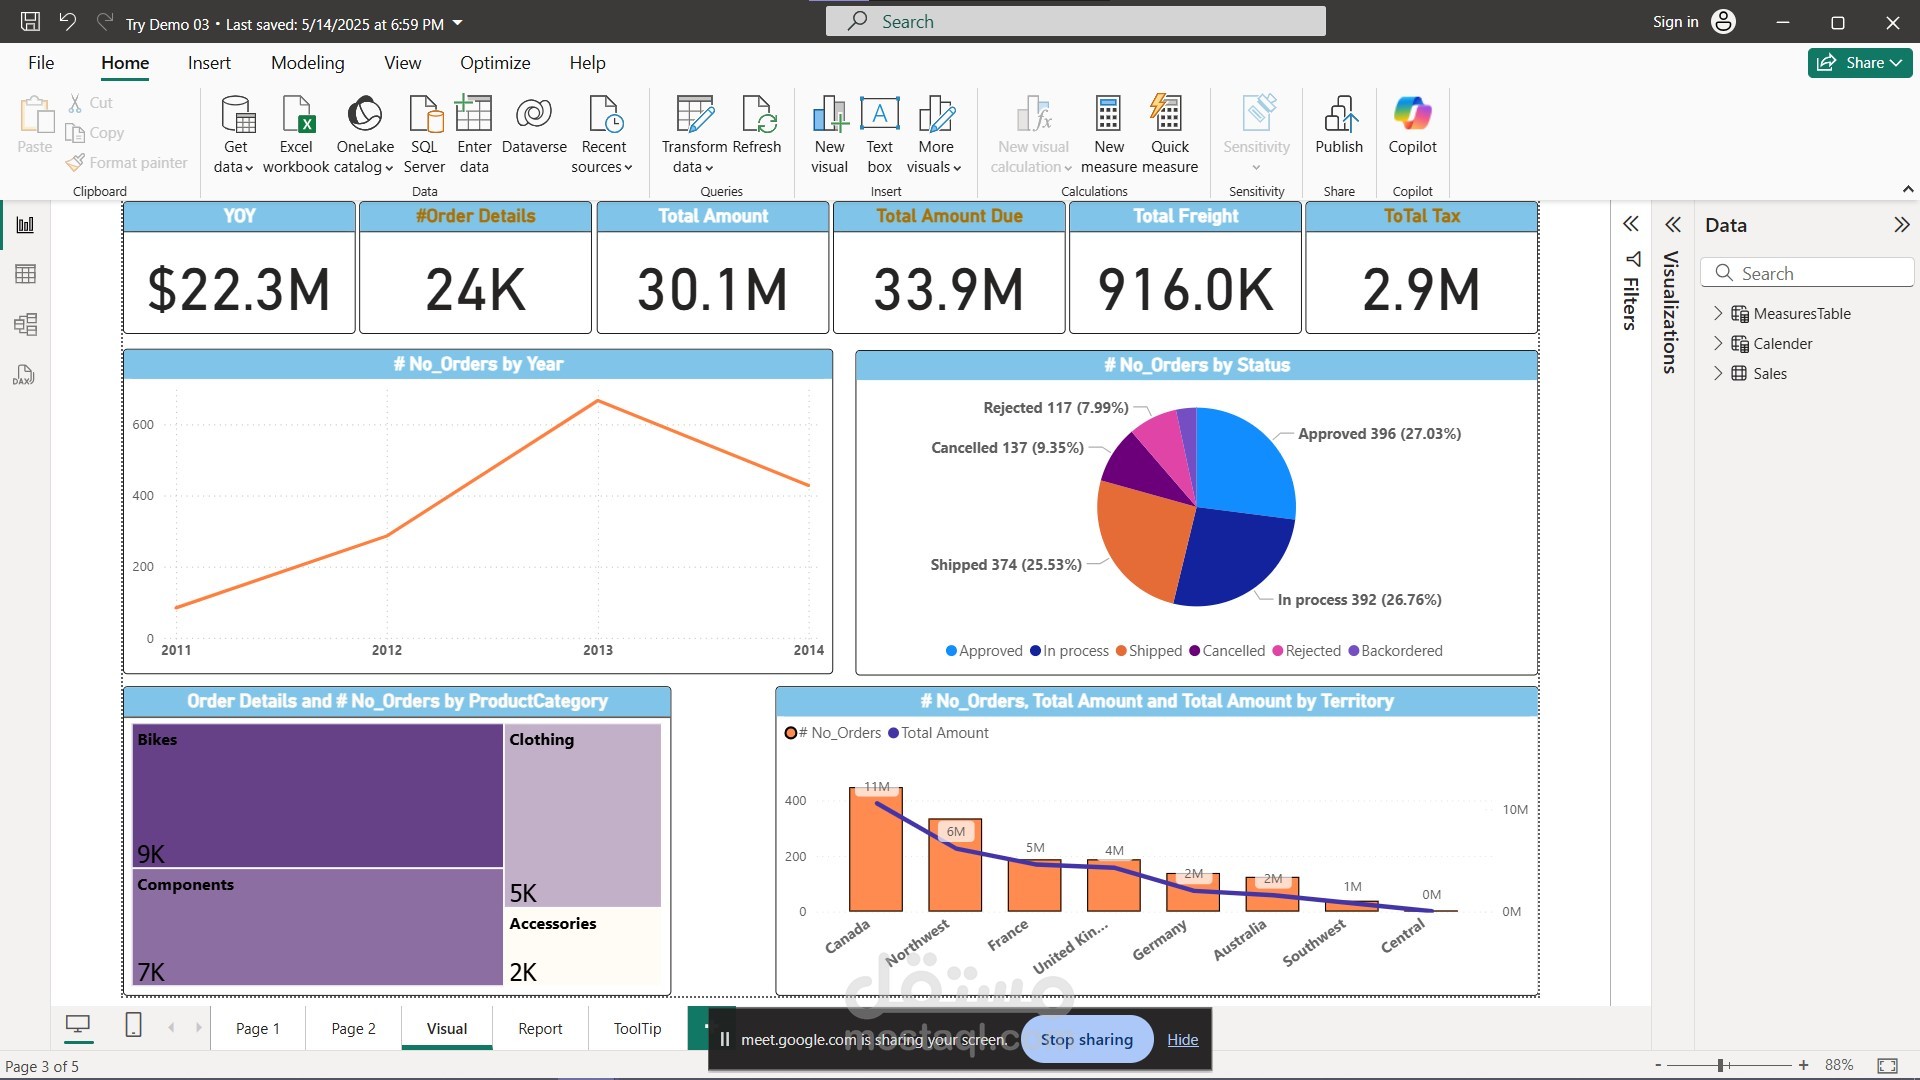Connect to SQL Server
Image resolution: width=1920 pixels, height=1080 pixels.
[425, 135]
